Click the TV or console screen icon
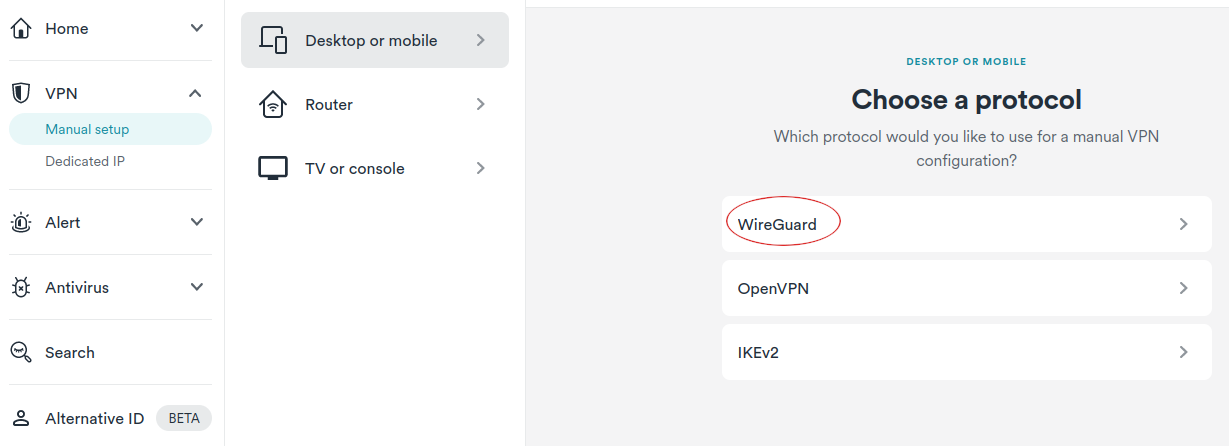1229x446 pixels. [x=273, y=169]
